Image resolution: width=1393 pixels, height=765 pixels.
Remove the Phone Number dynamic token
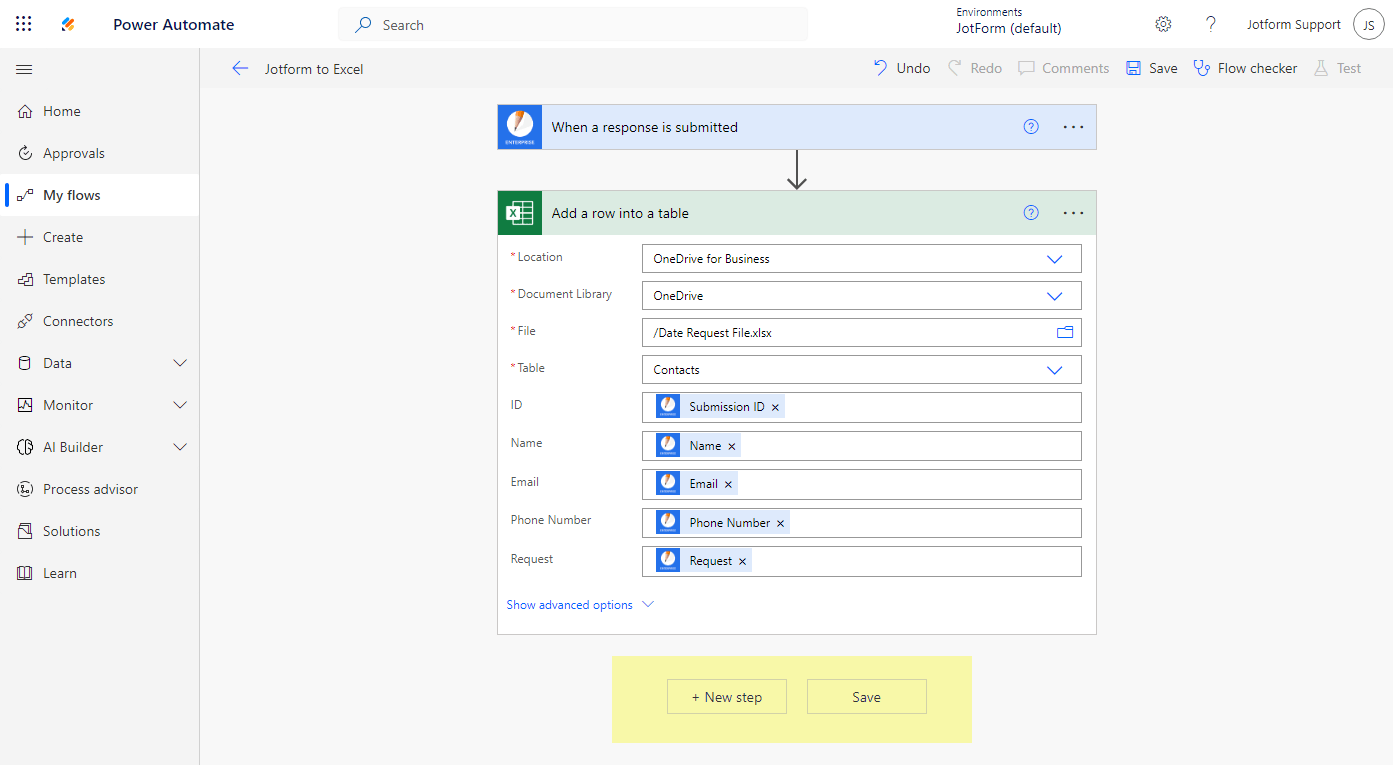click(x=781, y=523)
